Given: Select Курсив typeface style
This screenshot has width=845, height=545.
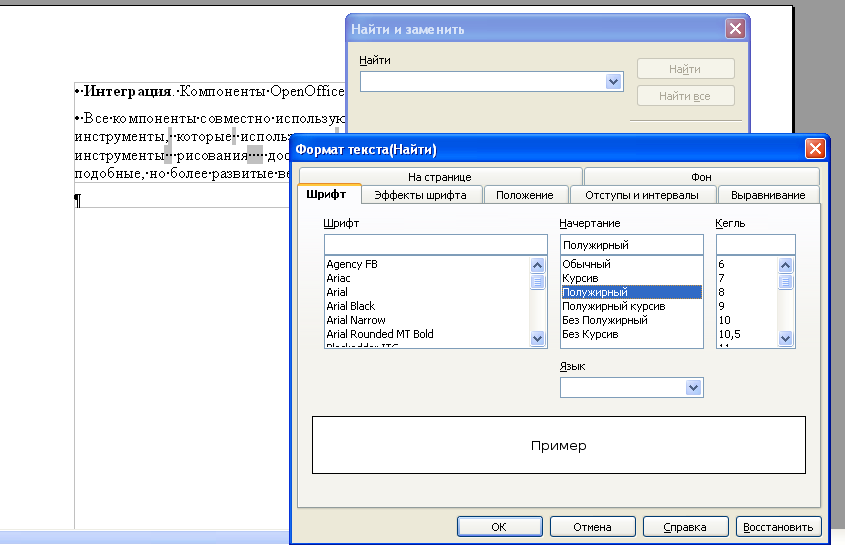Looking at the screenshot, I should 632,278.
